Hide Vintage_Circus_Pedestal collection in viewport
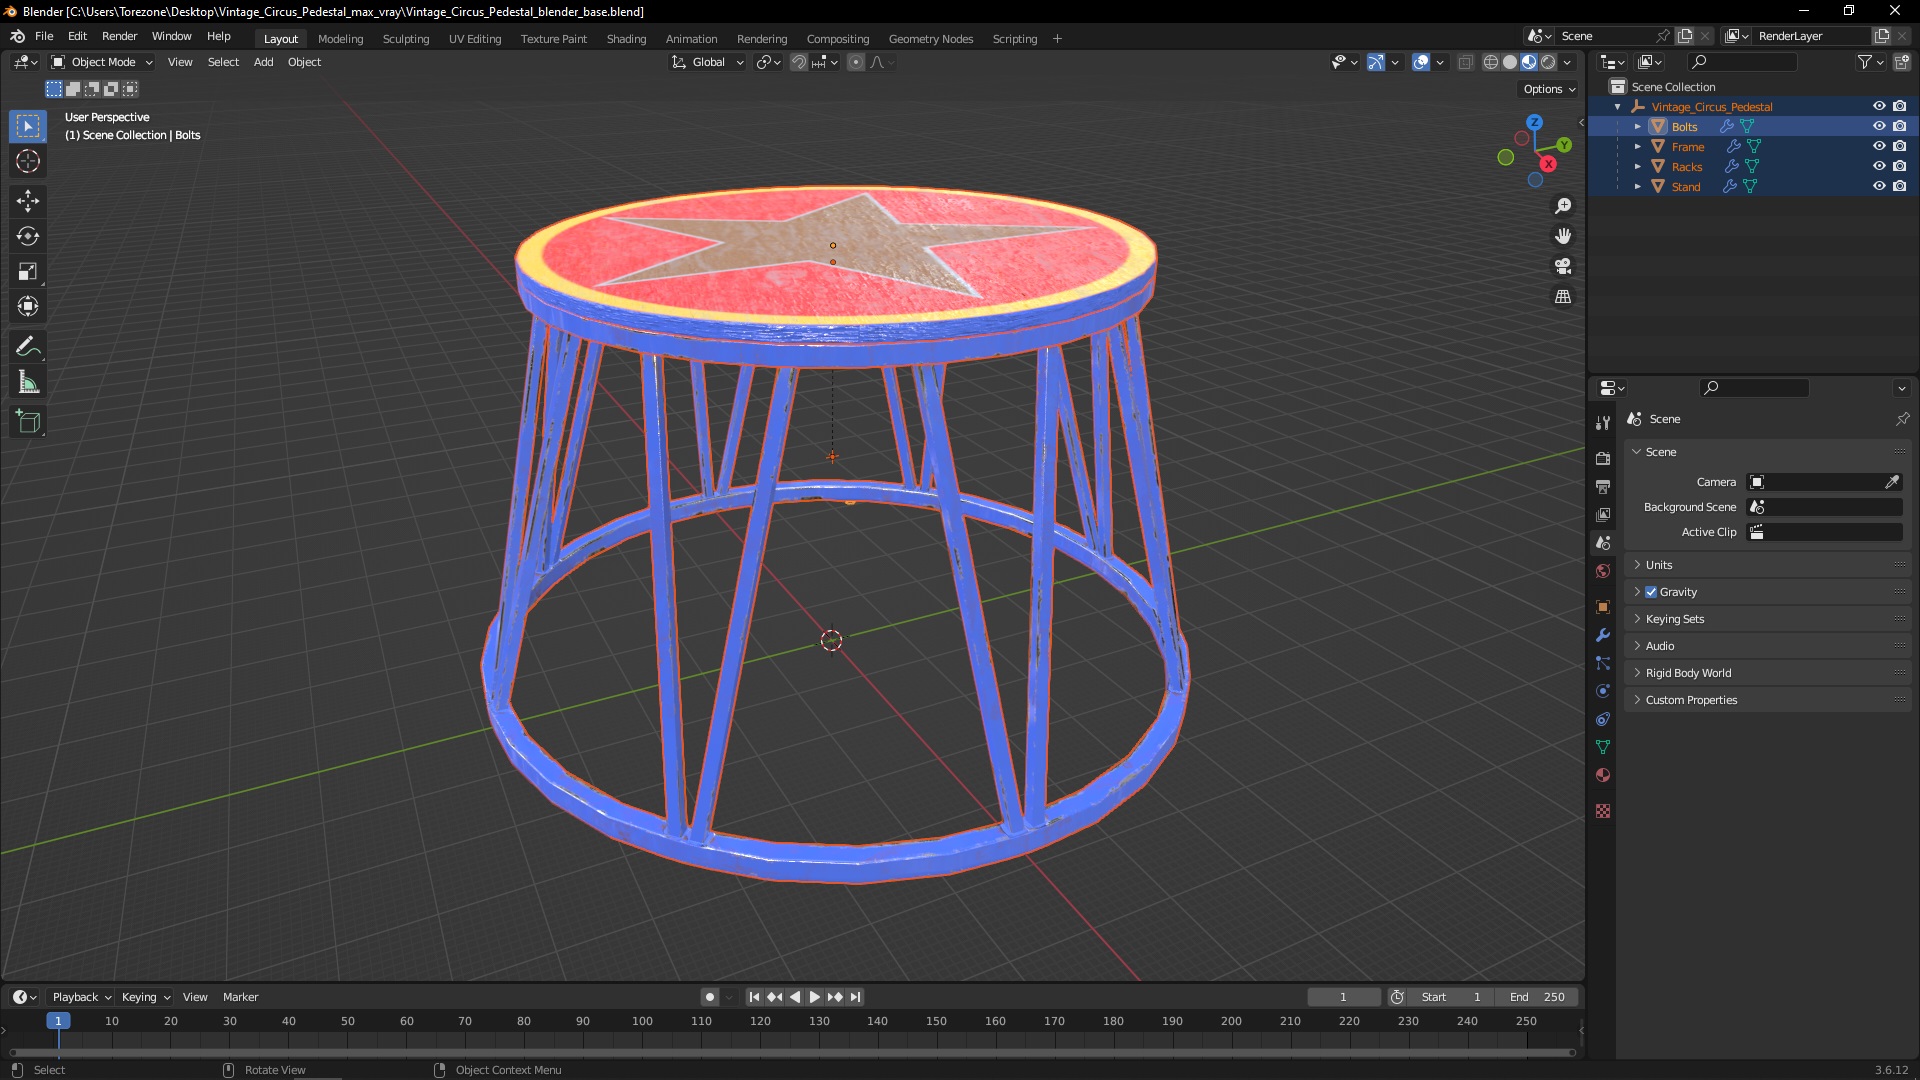Viewport: 1920px width, 1080px height. click(1879, 107)
